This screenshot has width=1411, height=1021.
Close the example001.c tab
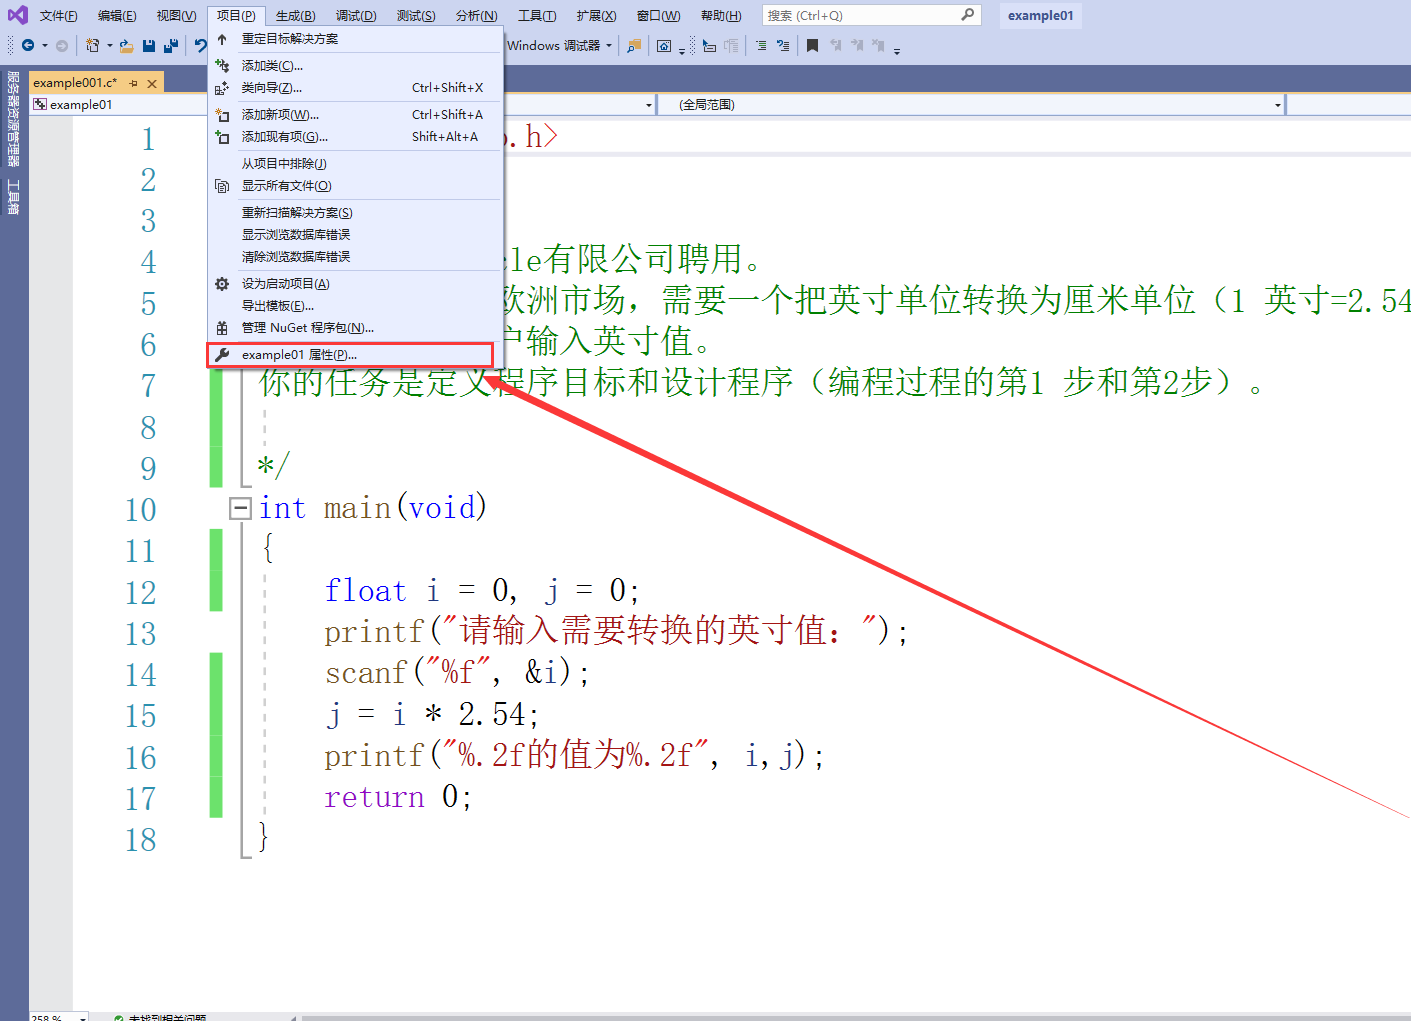152,83
